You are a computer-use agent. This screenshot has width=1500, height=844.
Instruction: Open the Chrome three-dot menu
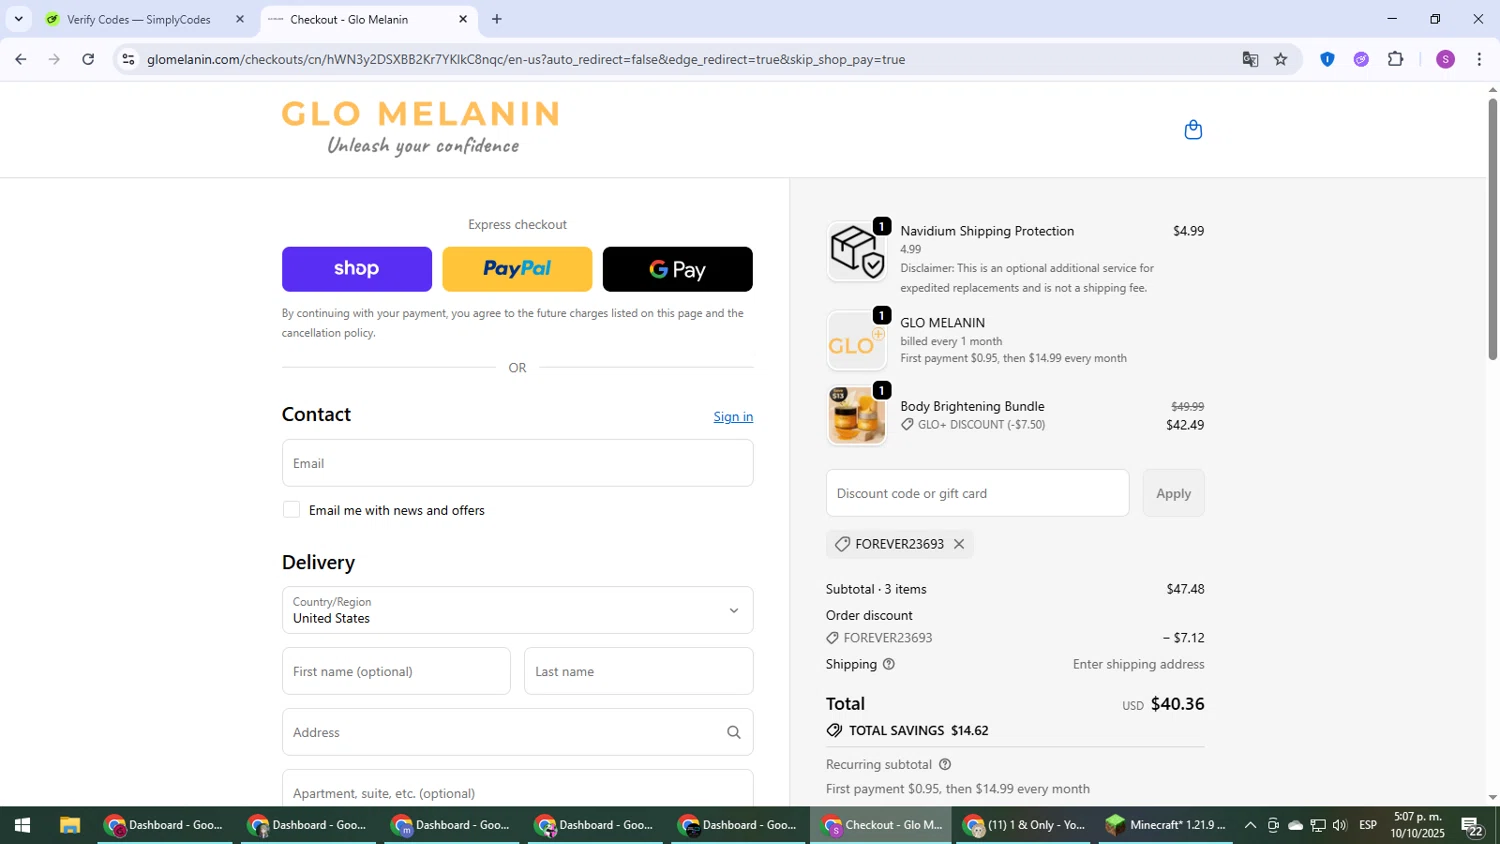tap(1479, 60)
